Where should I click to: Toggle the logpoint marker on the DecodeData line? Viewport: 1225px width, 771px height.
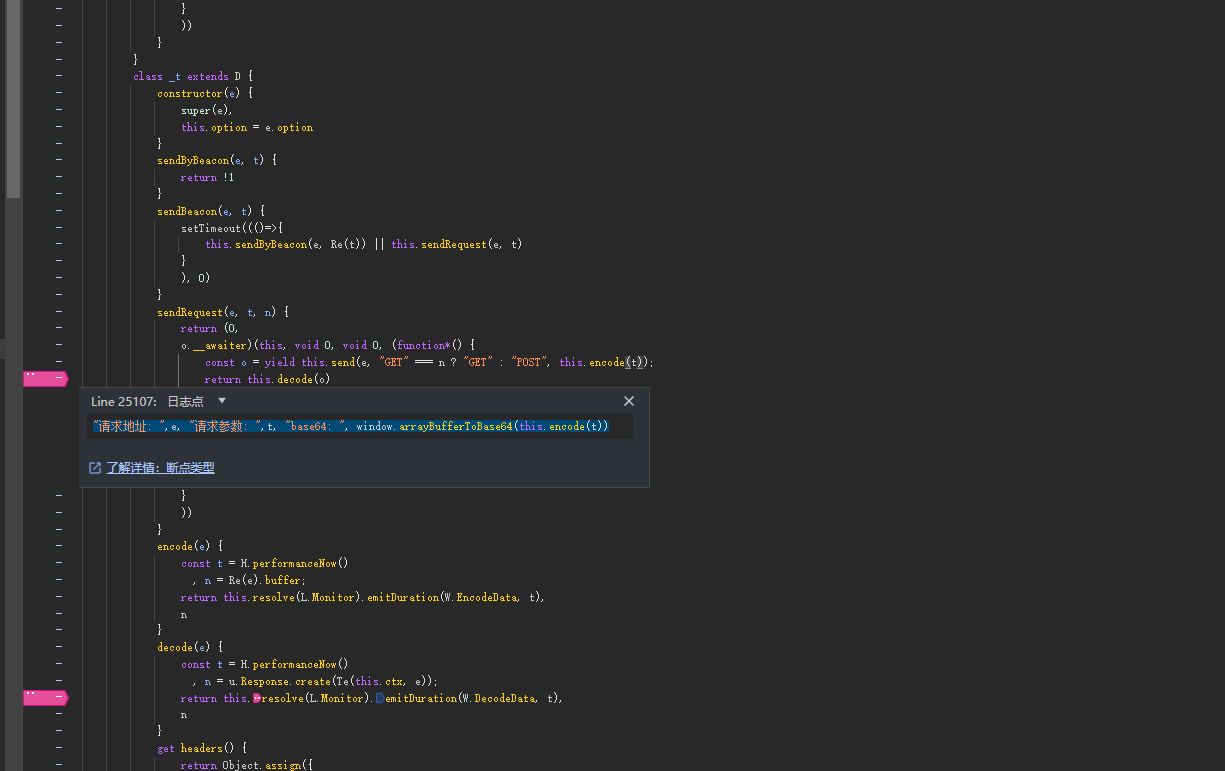click(x=45, y=698)
